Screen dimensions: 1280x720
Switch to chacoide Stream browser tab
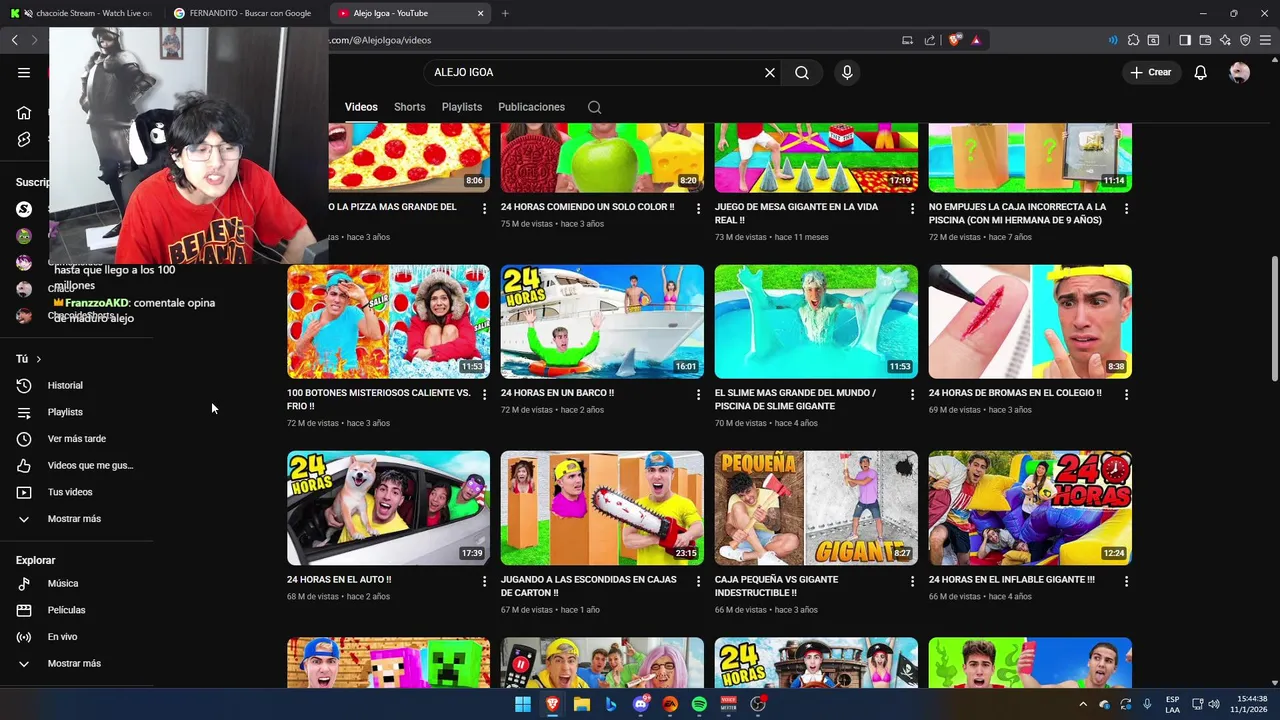82,13
